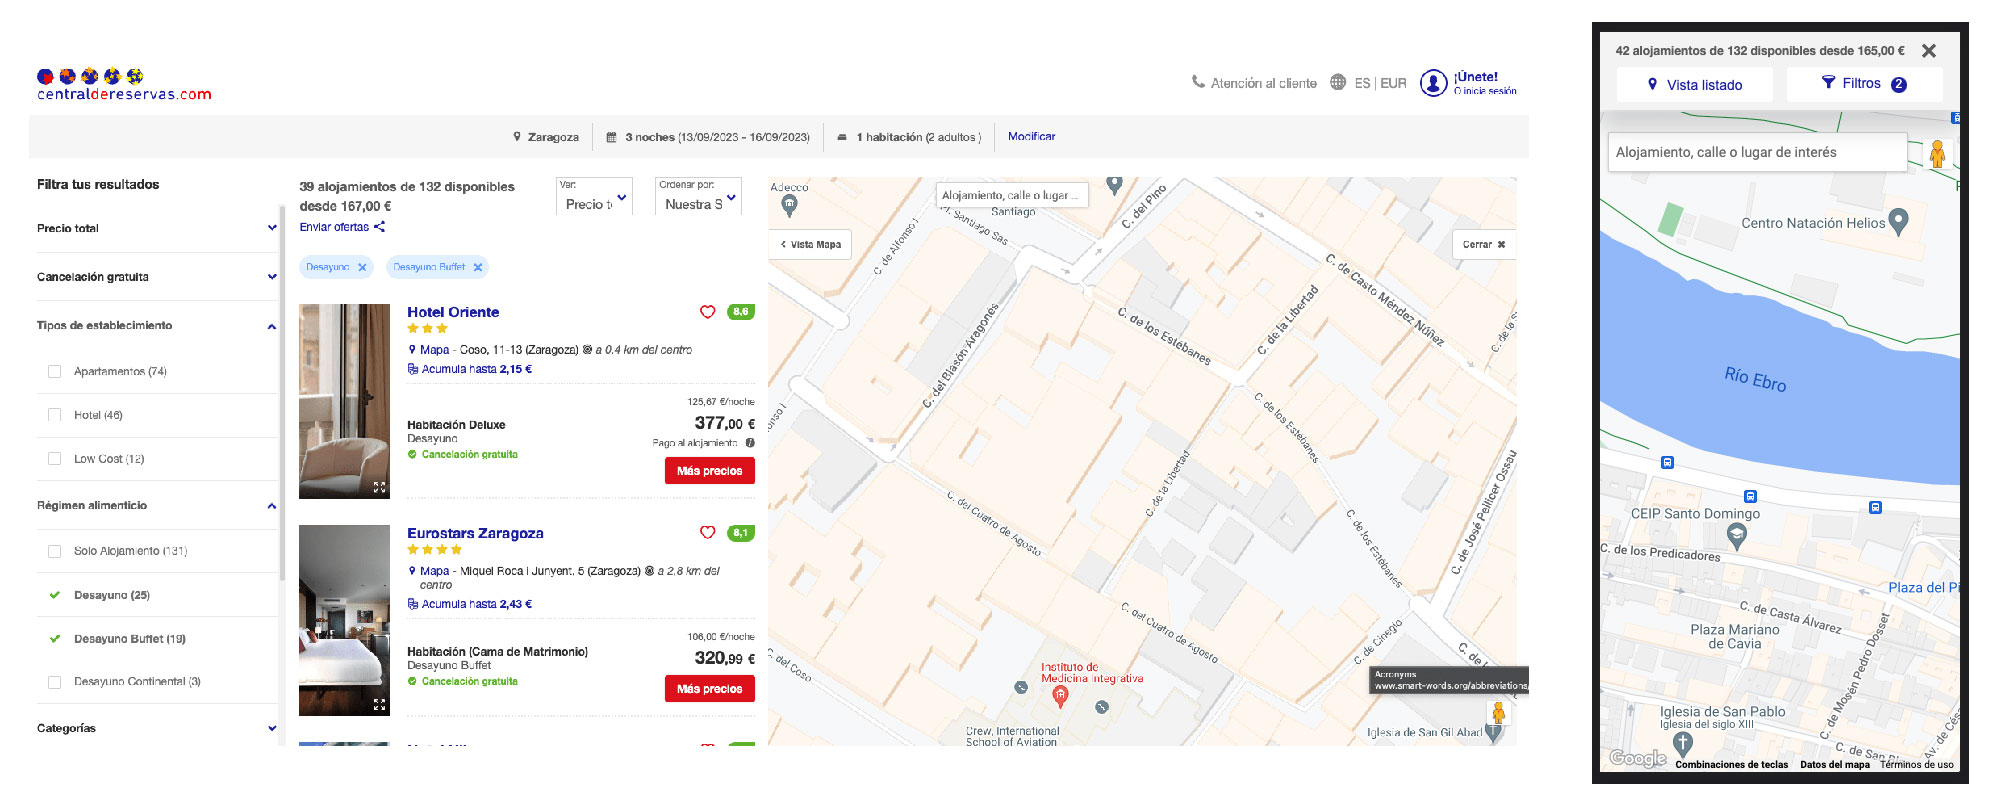
Task: Click the Adecco map pin
Action: pos(789,206)
